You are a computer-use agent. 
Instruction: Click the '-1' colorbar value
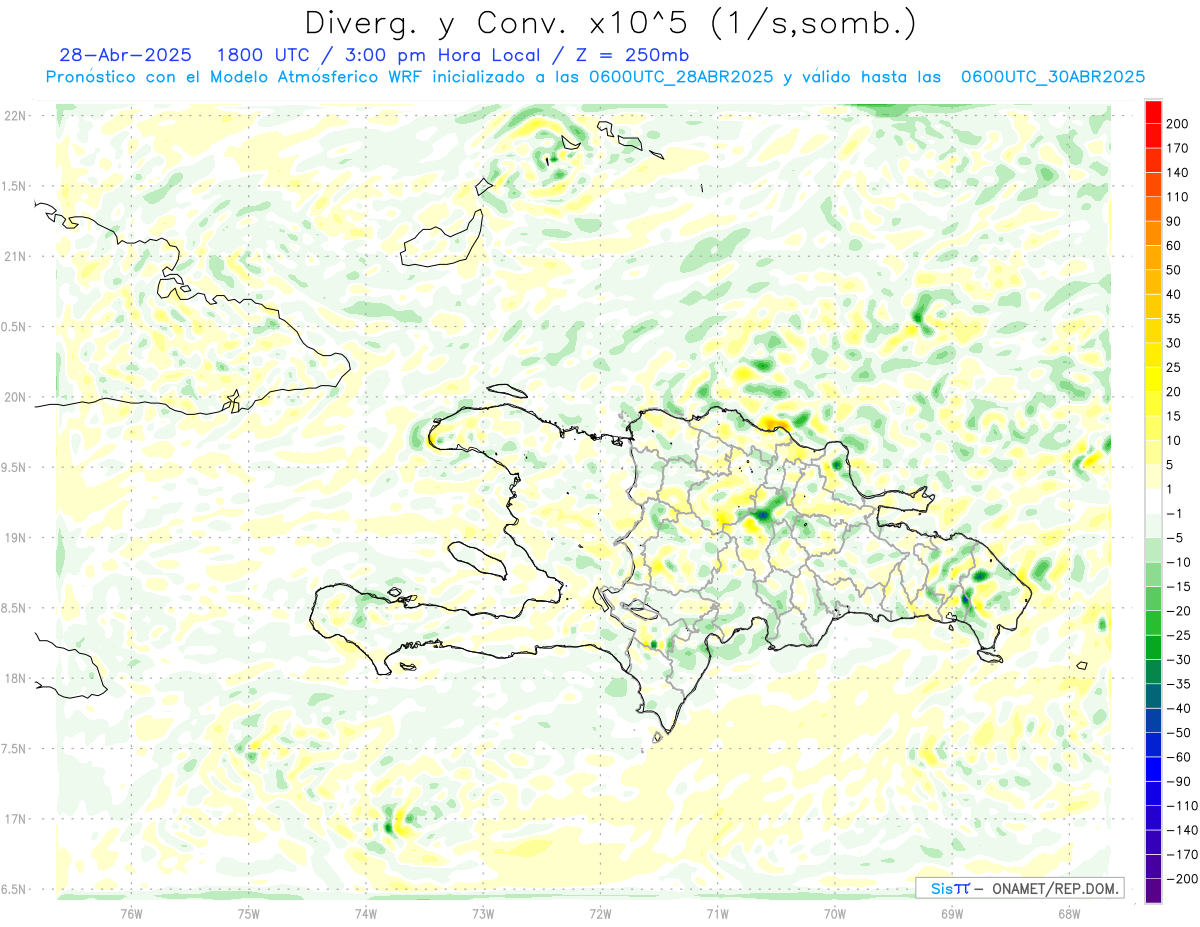tap(1175, 514)
